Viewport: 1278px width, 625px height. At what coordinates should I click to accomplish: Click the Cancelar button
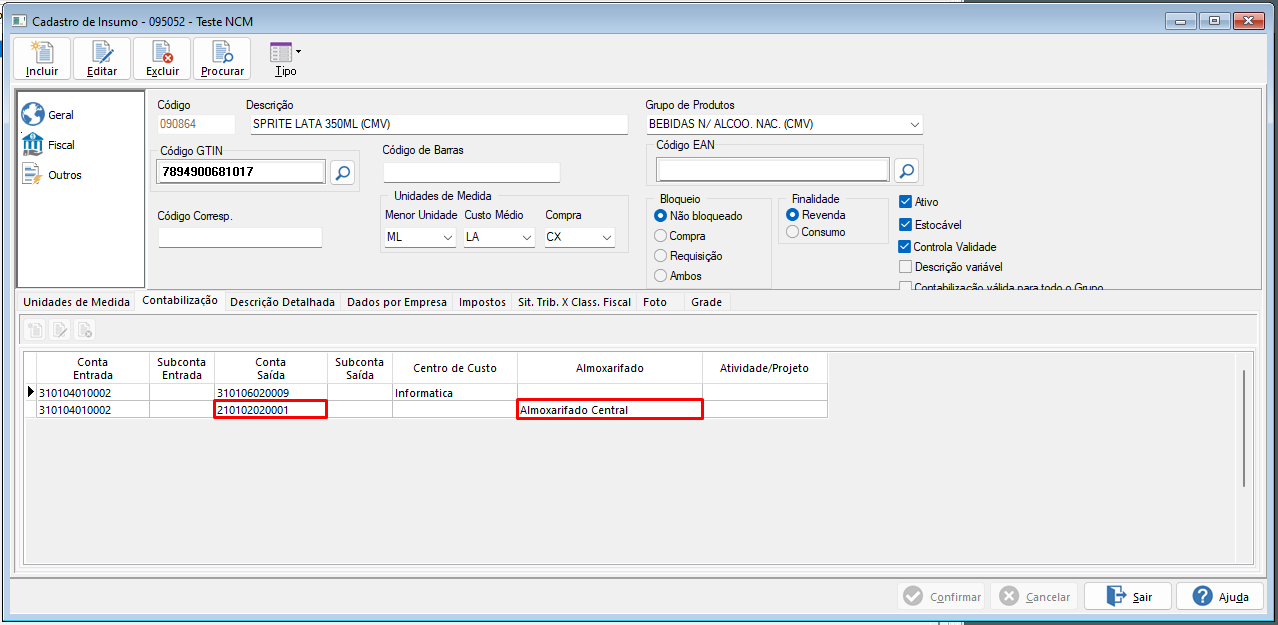pos(1035,596)
